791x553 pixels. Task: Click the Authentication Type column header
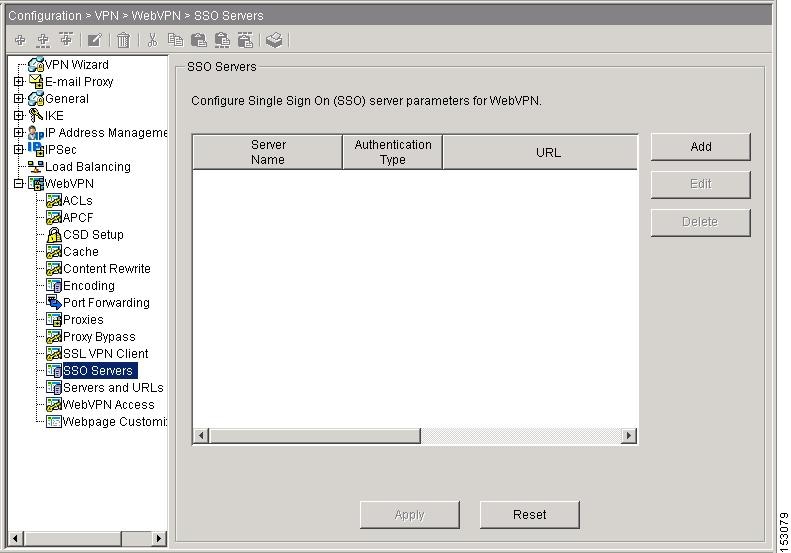(392, 152)
